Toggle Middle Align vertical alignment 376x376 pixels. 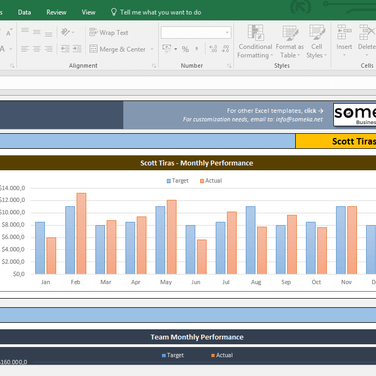37,32
